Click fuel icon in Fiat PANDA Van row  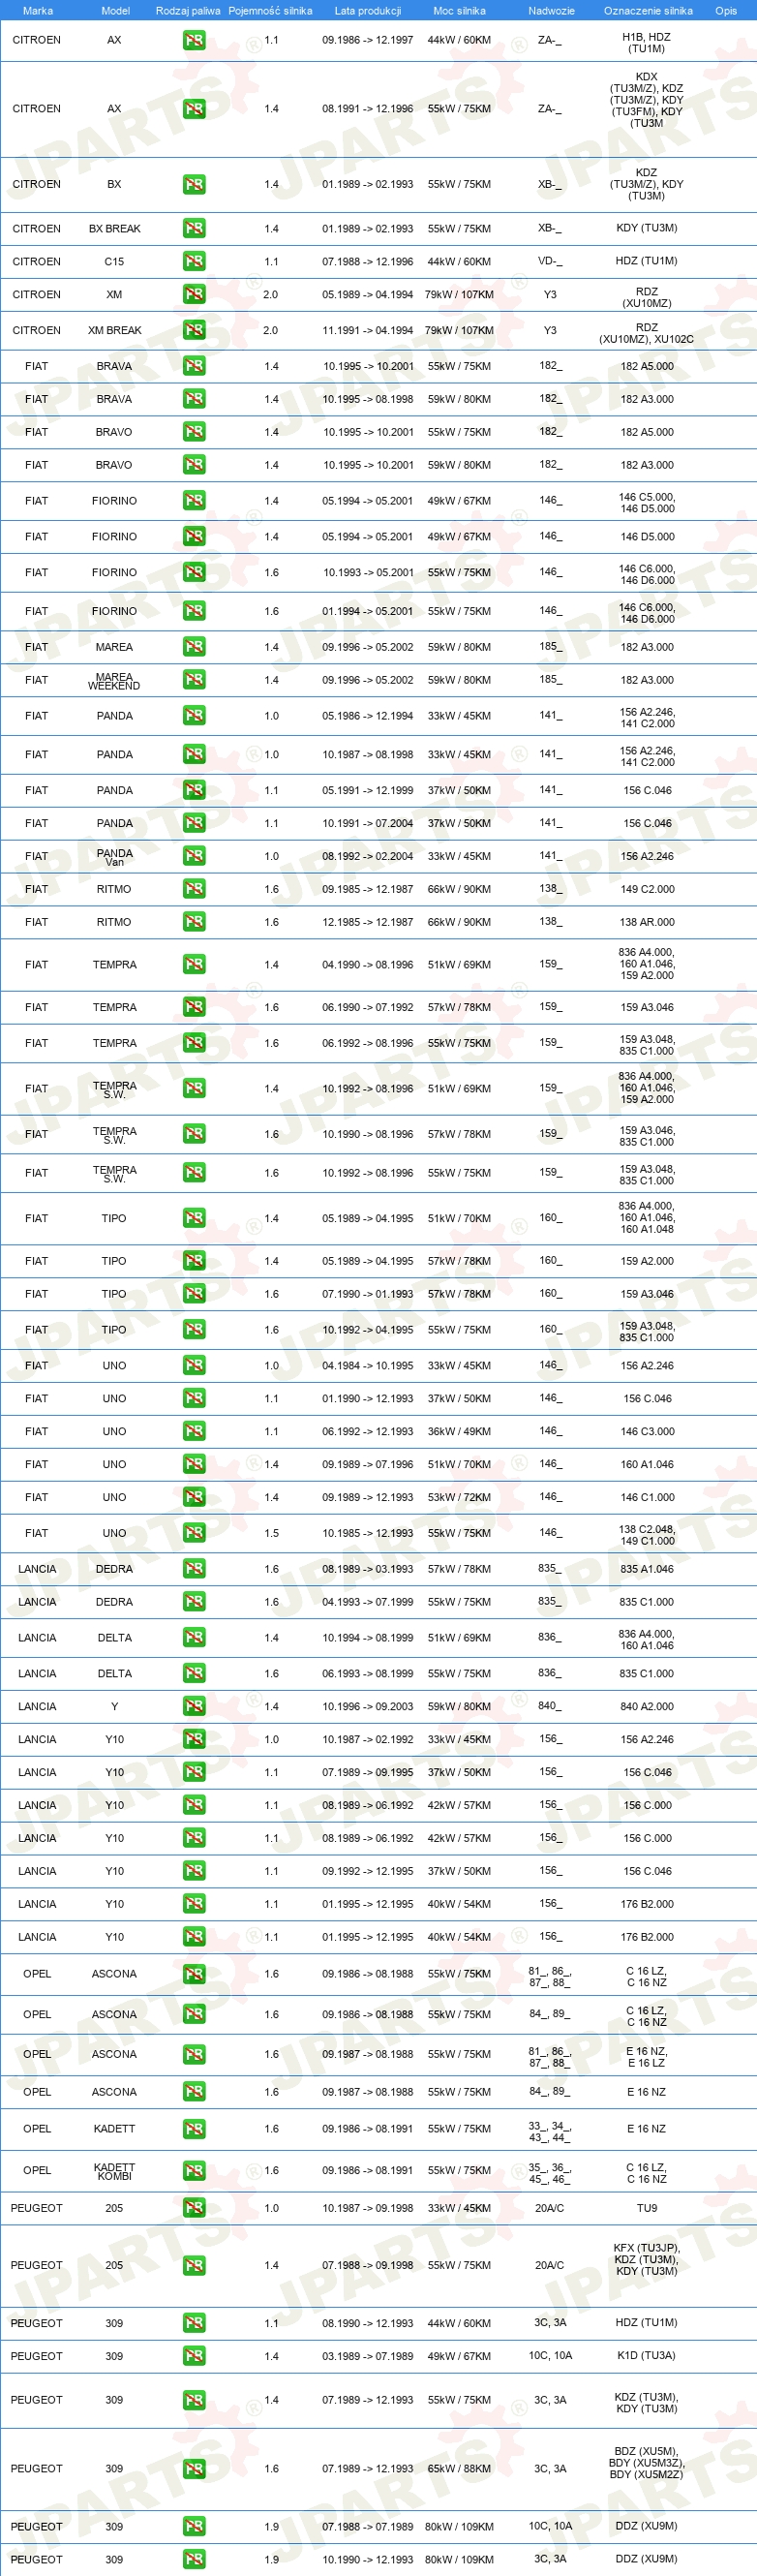pos(194,856)
